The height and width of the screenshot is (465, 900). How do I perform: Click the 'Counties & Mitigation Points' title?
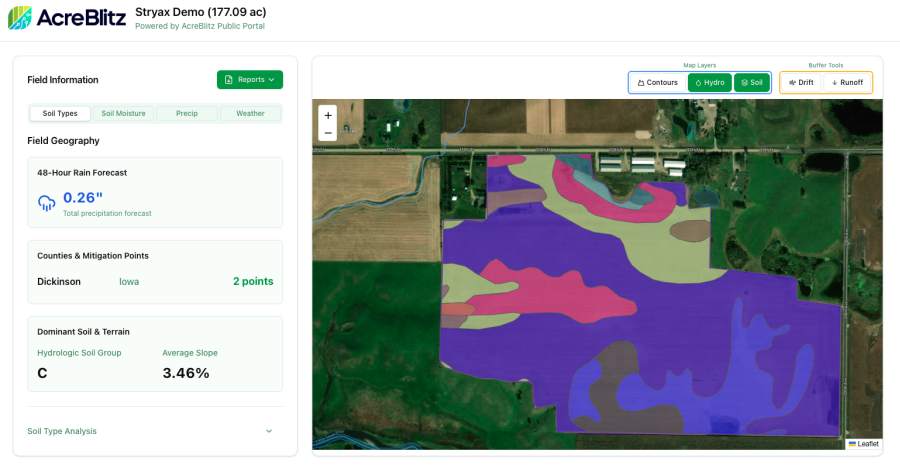(x=93, y=256)
